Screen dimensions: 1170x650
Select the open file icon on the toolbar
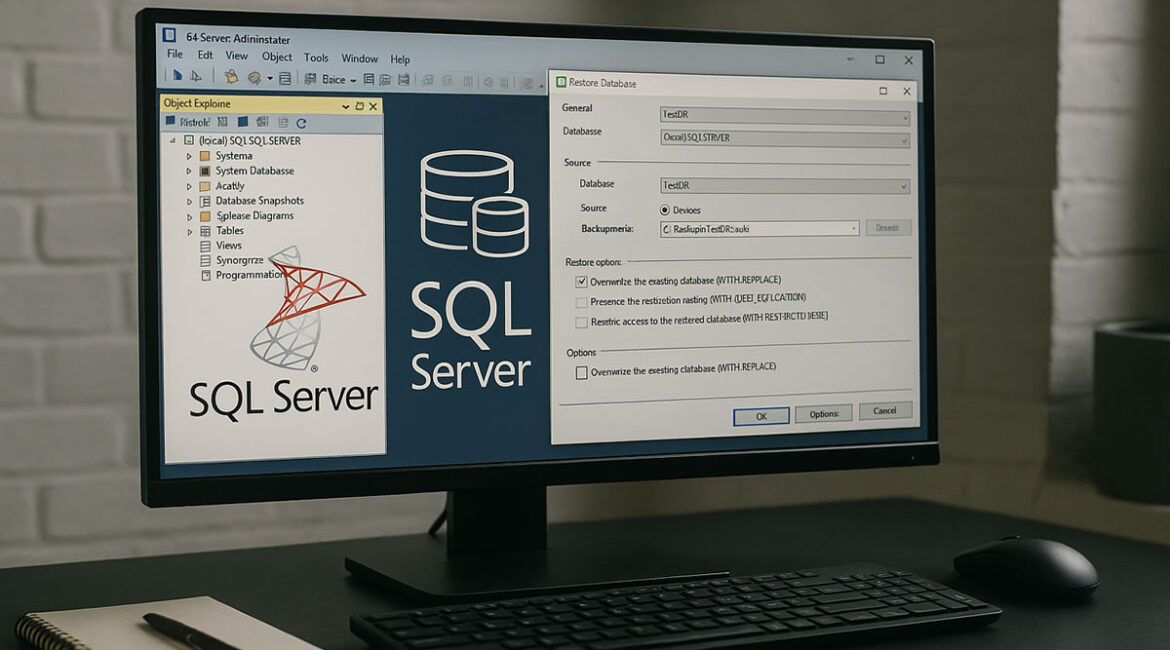pyautogui.click(x=231, y=77)
